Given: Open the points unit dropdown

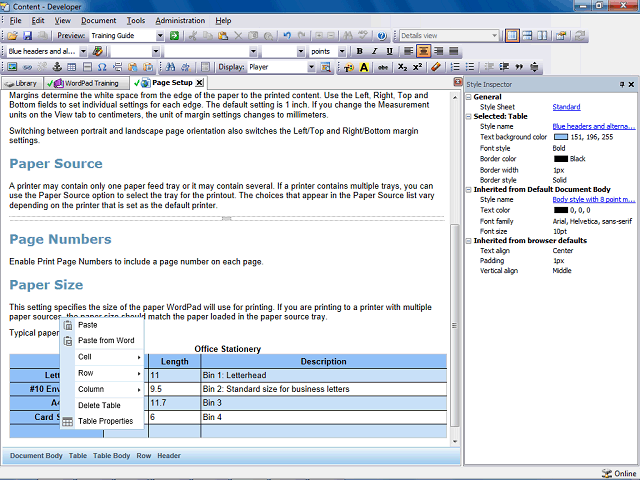Looking at the screenshot, I should tap(342, 51).
